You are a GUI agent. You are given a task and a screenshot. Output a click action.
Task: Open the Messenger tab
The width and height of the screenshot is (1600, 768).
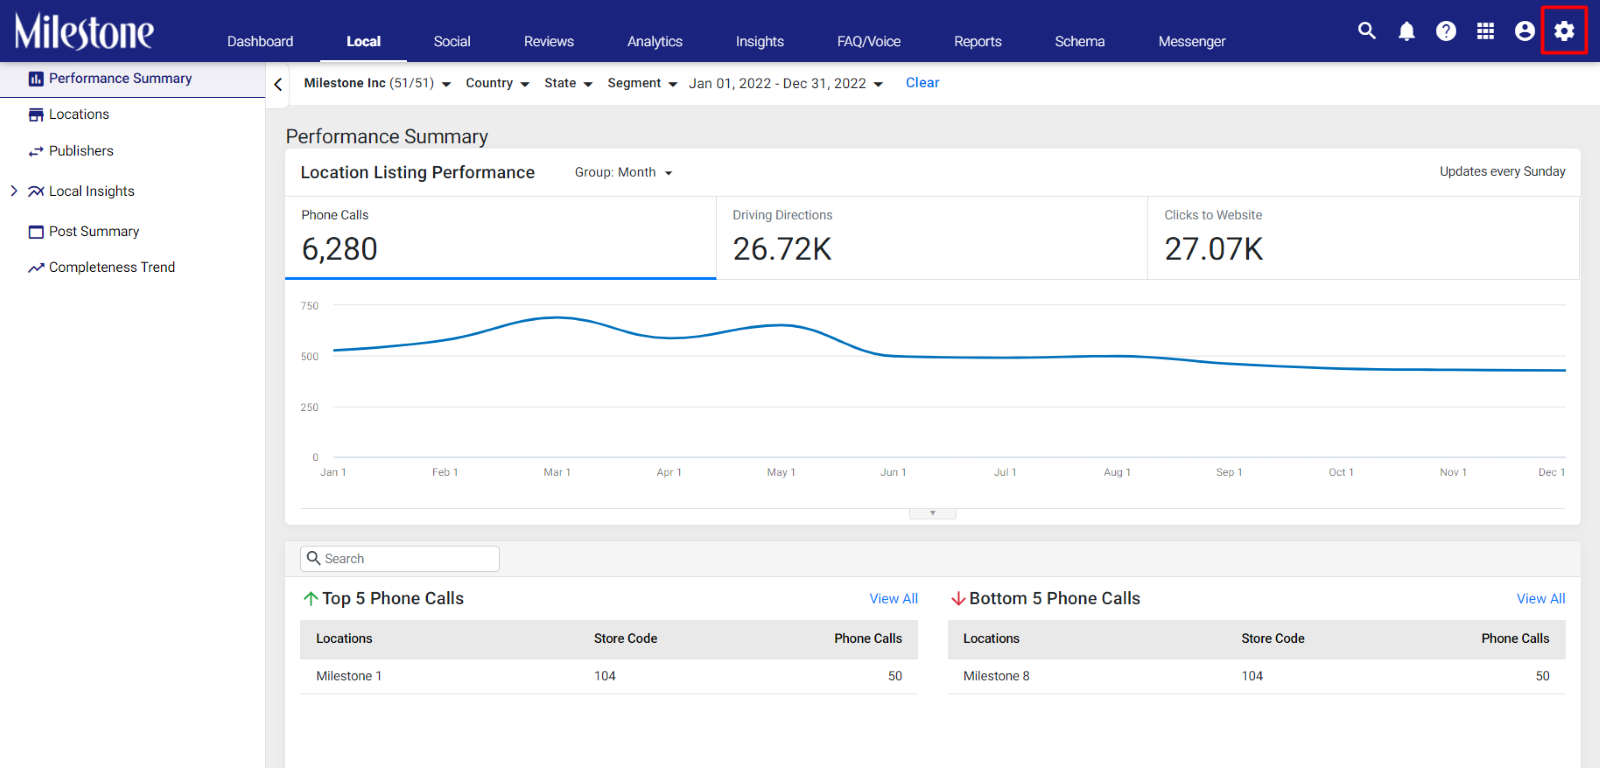1192,41
